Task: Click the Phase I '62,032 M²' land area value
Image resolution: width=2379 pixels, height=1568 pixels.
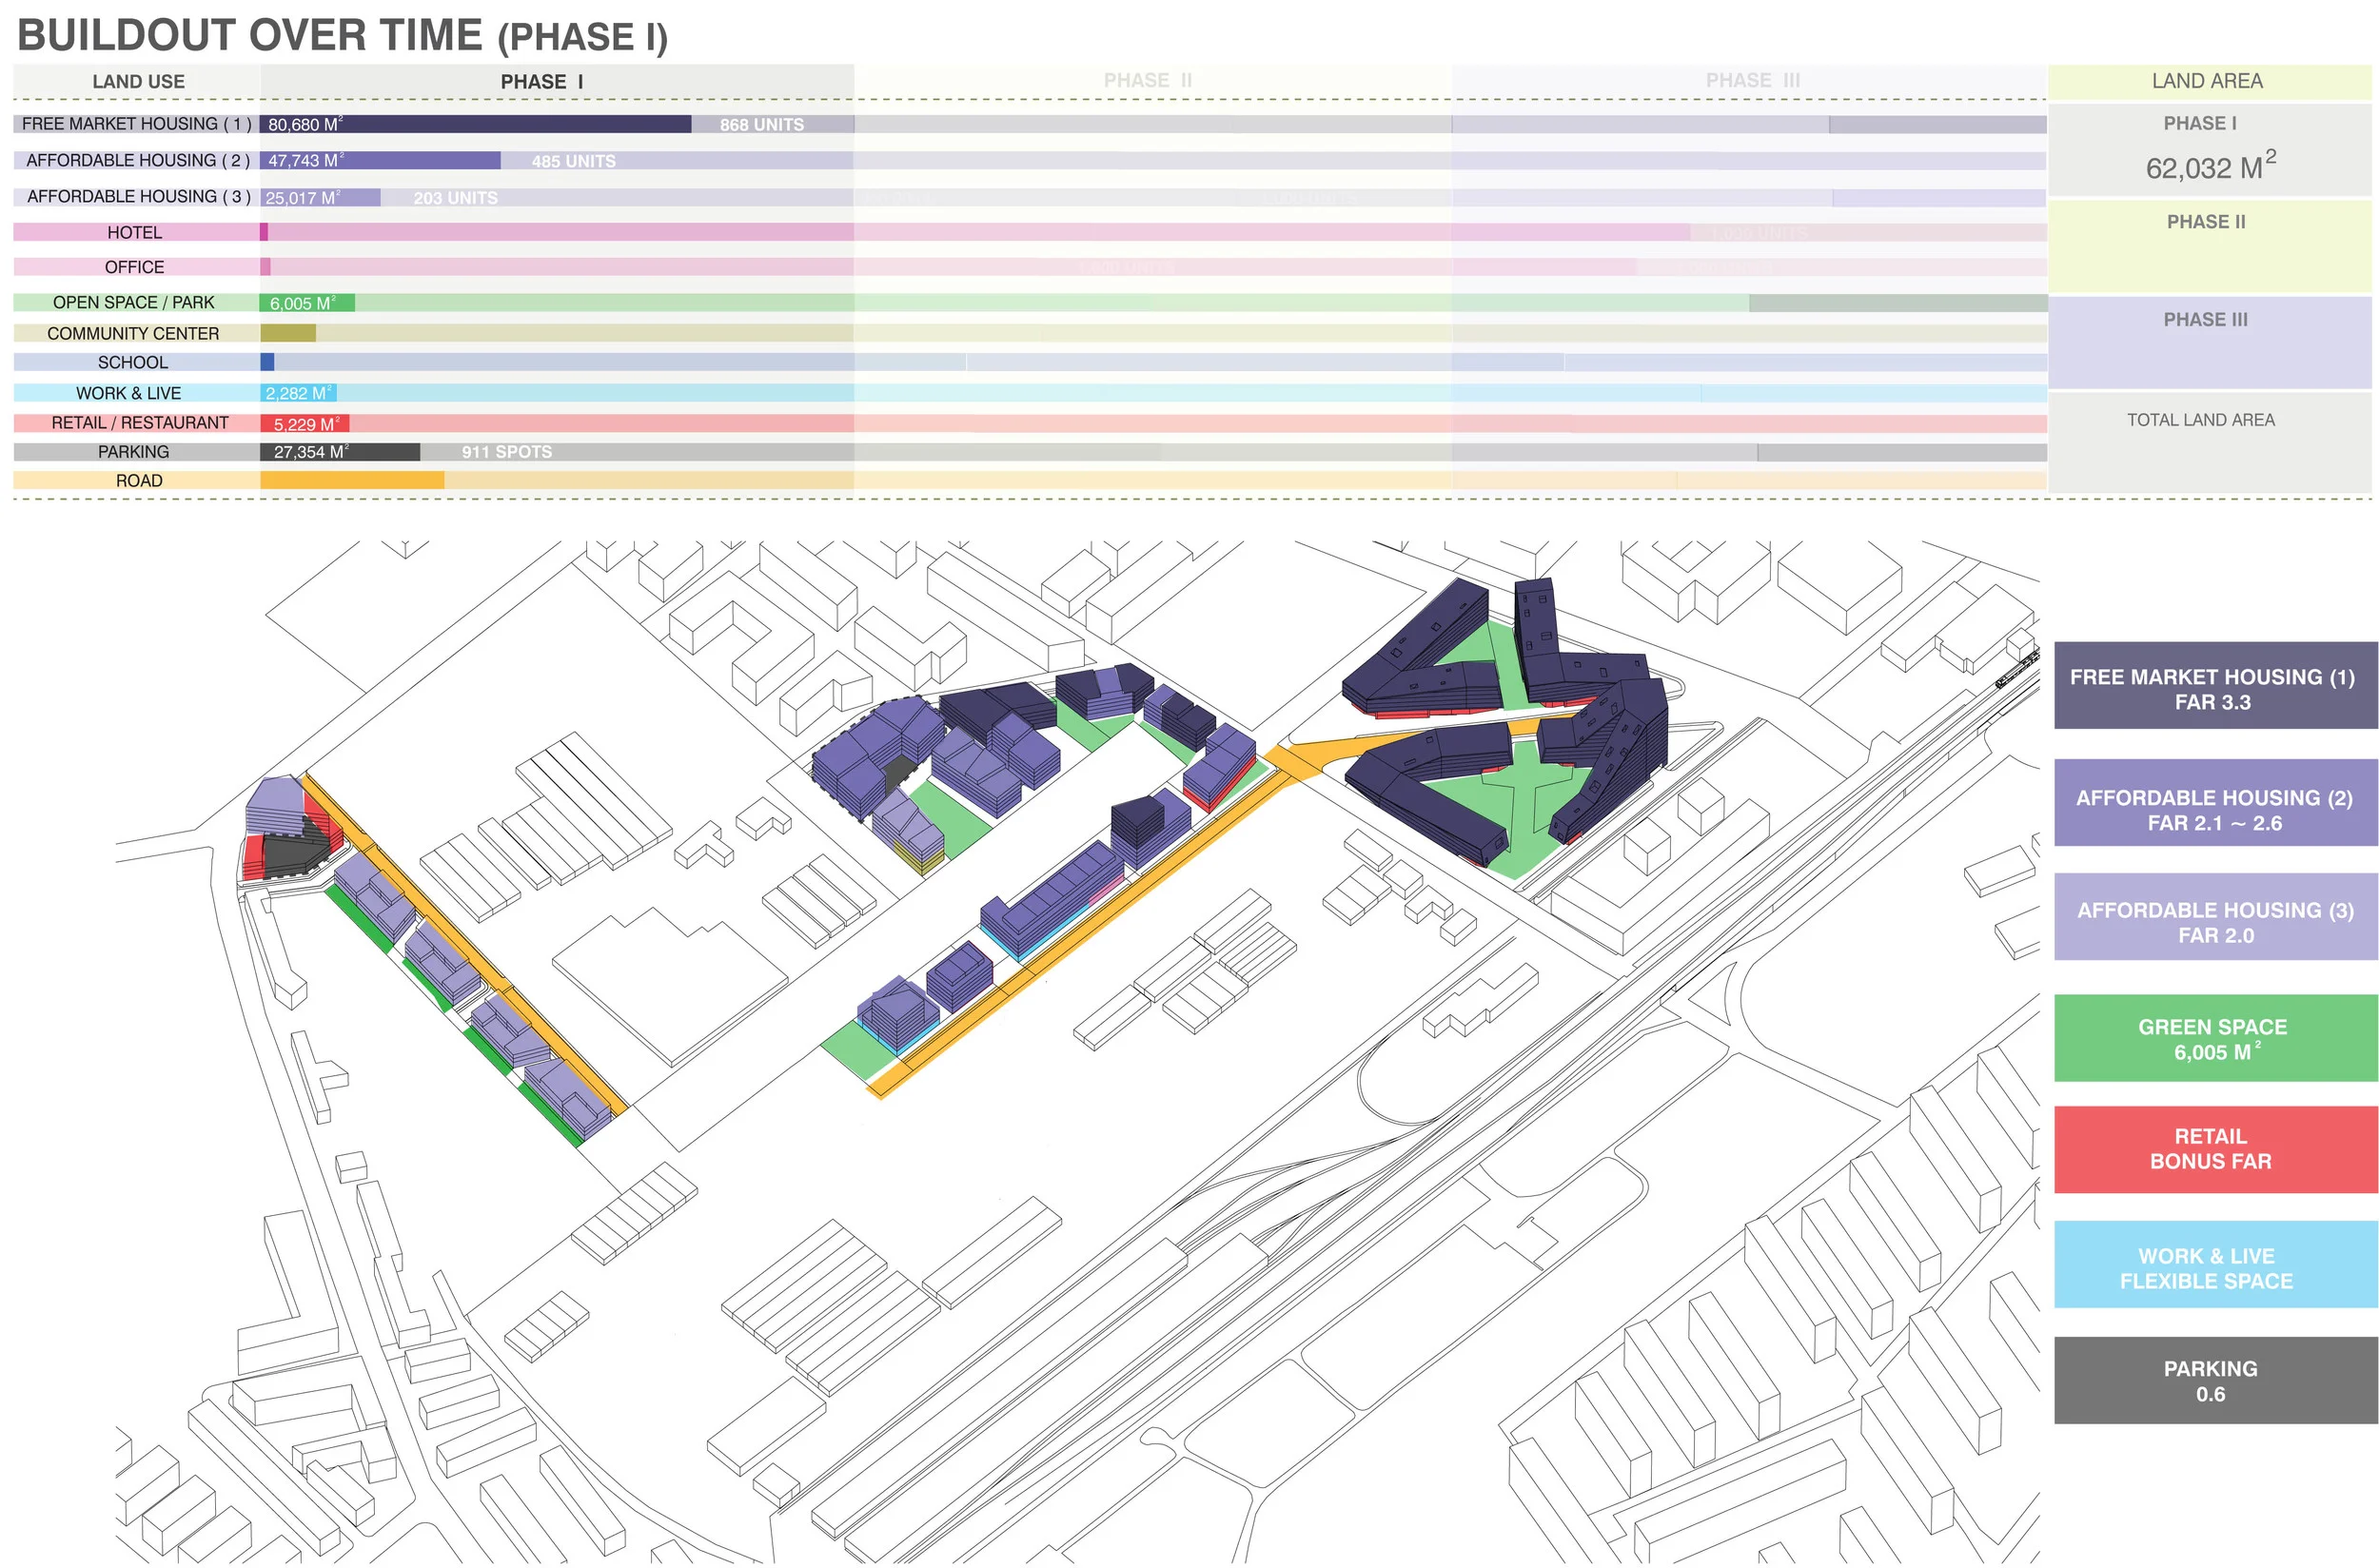Action: click(2210, 166)
